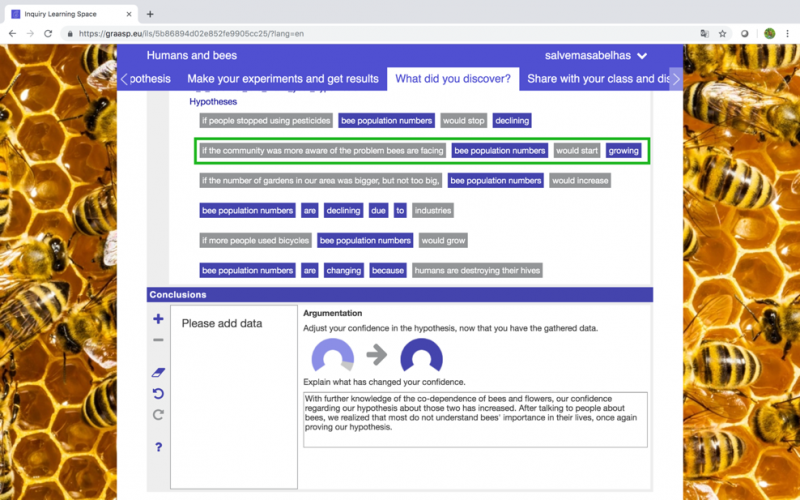The height and width of the screenshot is (500, 800).
Task: Select hypothesis about more people used bicycles
Action: 334,240
